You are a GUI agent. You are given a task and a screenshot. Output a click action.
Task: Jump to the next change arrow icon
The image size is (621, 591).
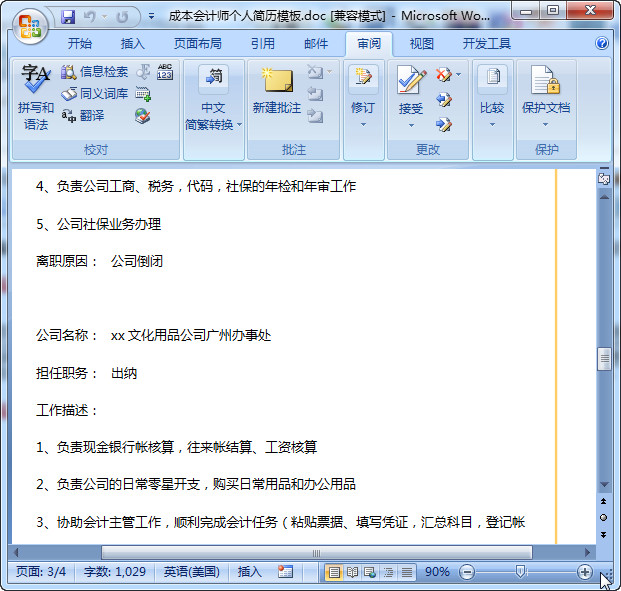tap(444, 124)
